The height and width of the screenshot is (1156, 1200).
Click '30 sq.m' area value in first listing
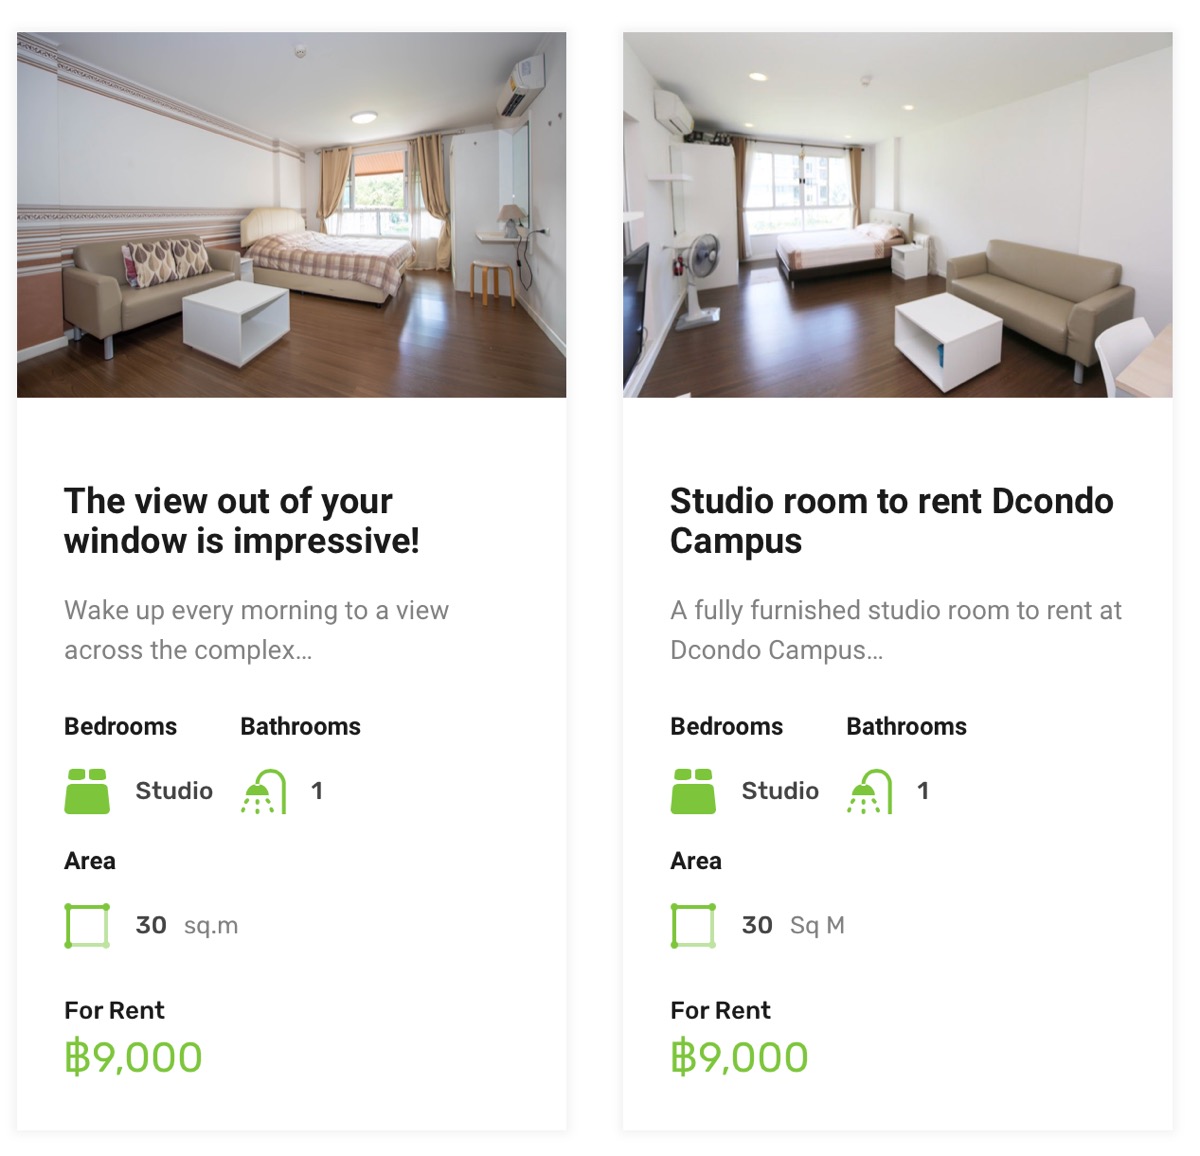(187, 925)
